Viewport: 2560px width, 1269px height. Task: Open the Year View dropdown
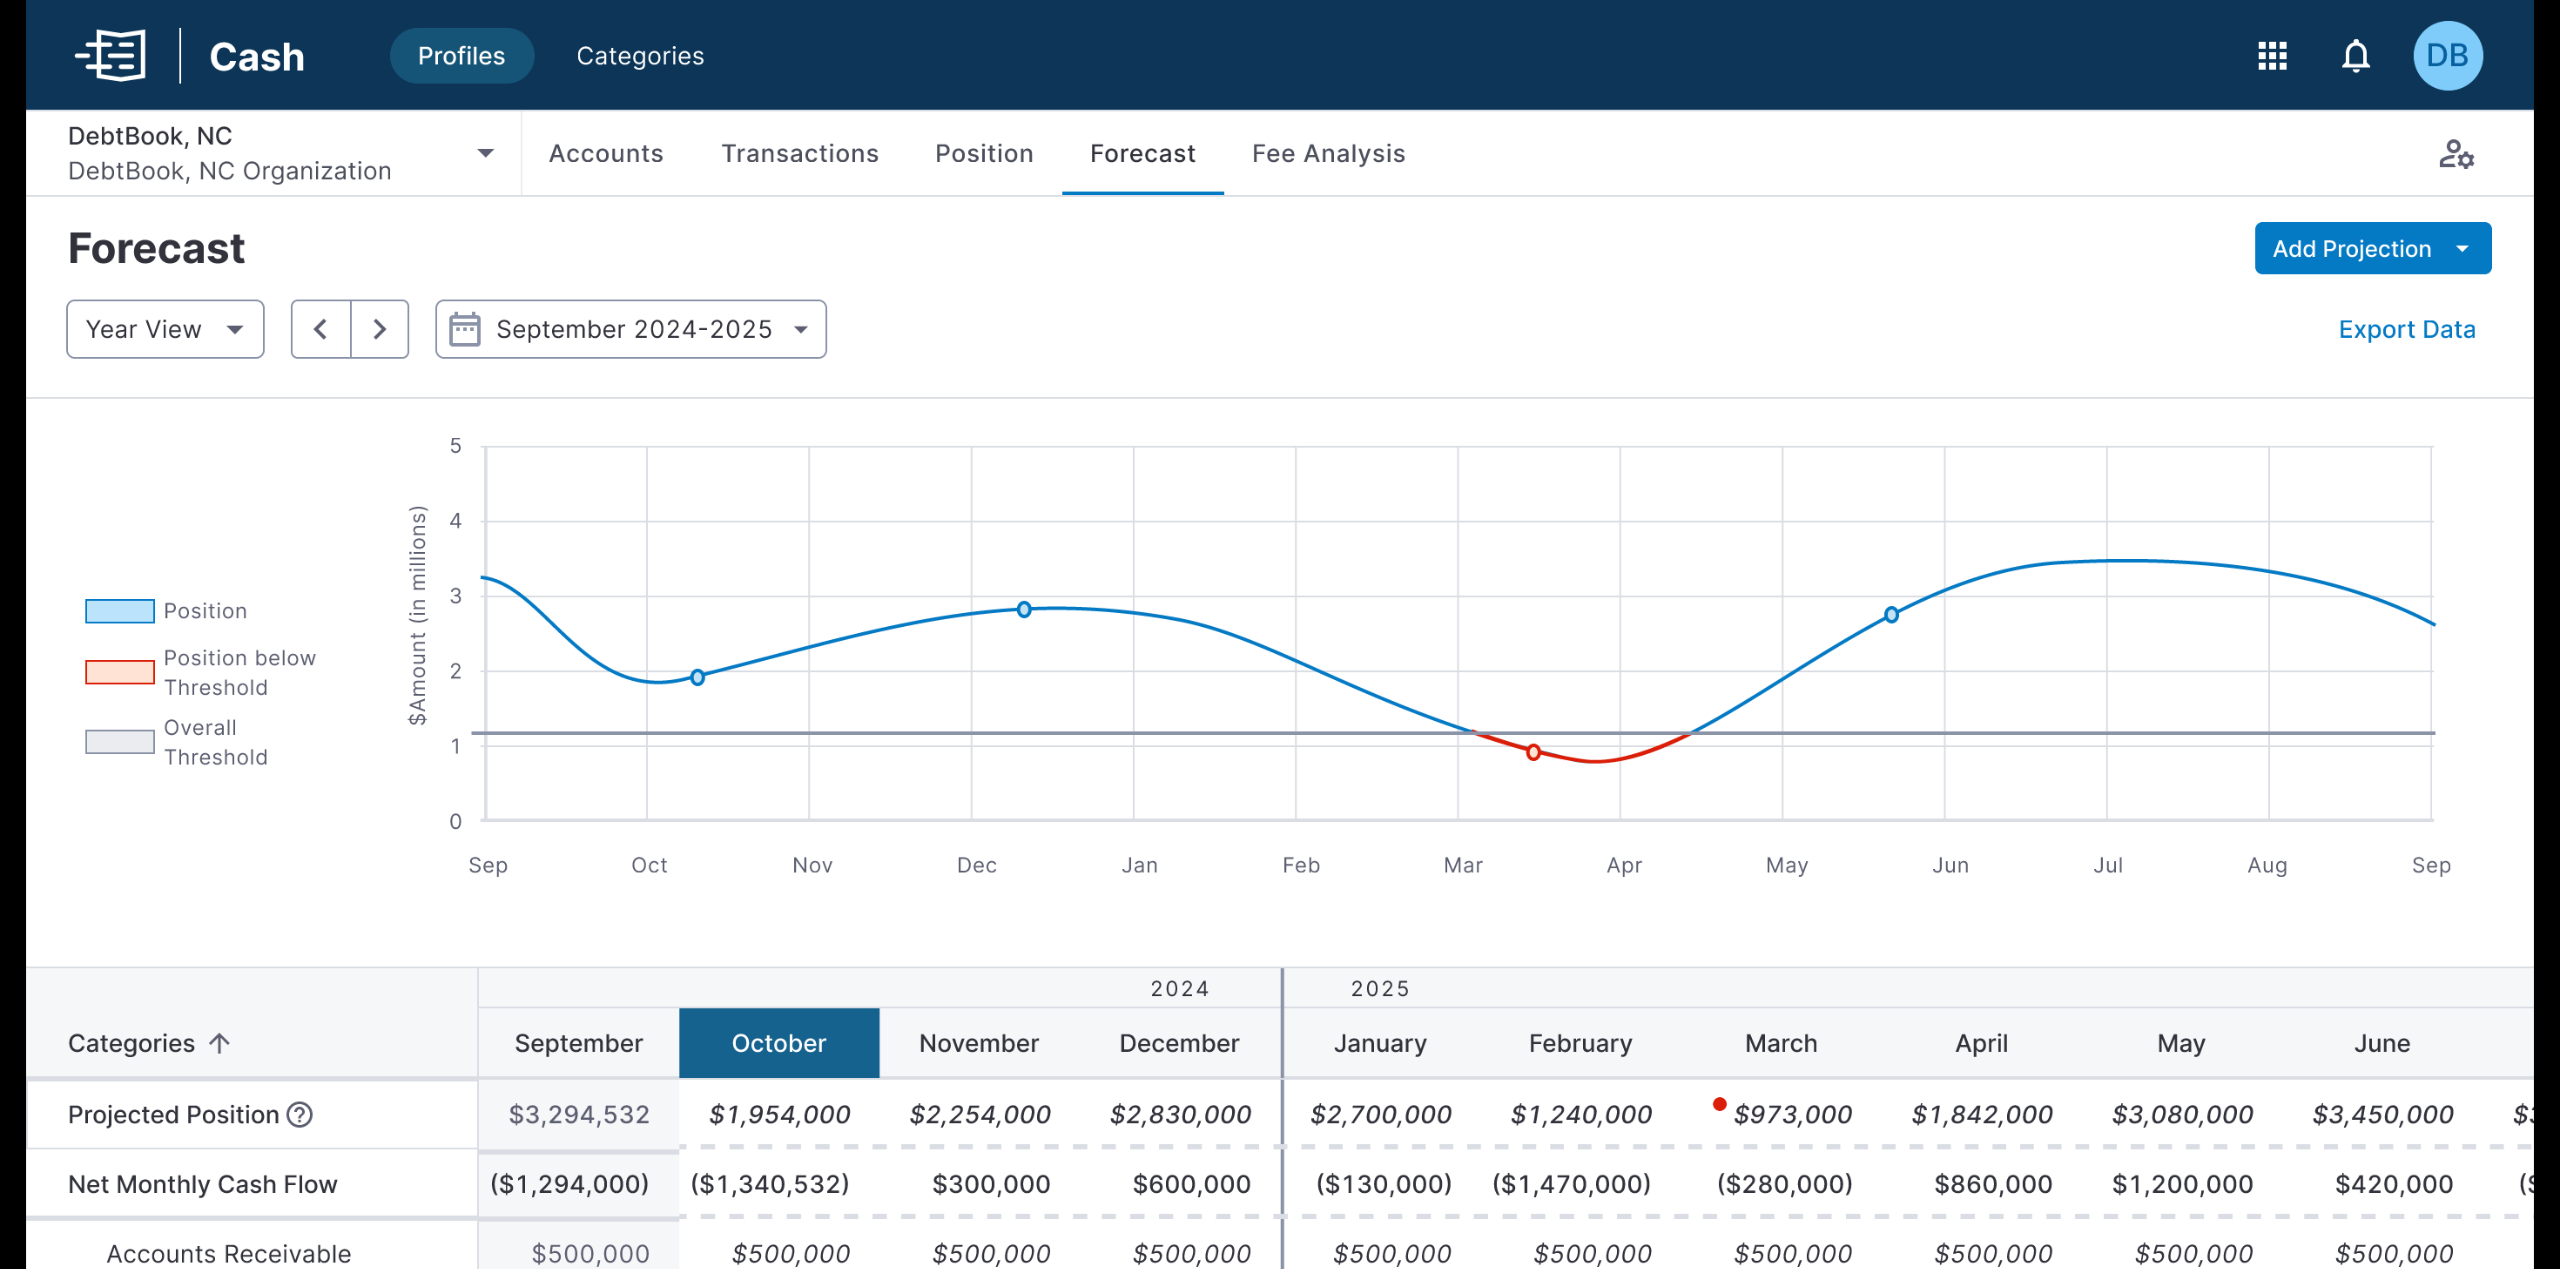(165, 329)
